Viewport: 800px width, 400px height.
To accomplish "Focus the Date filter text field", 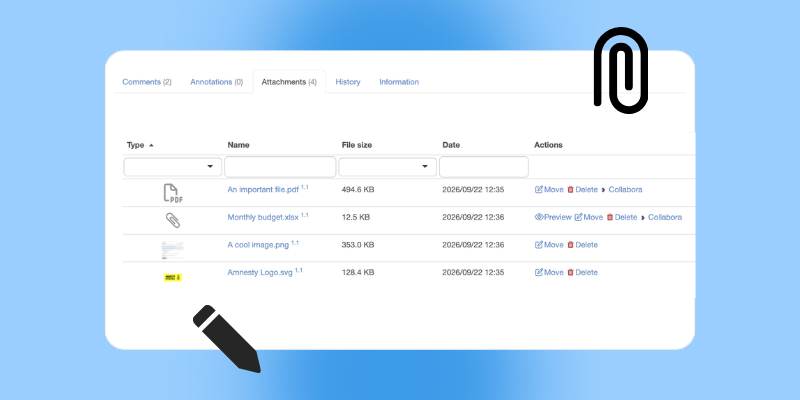I will coord(484,167).
